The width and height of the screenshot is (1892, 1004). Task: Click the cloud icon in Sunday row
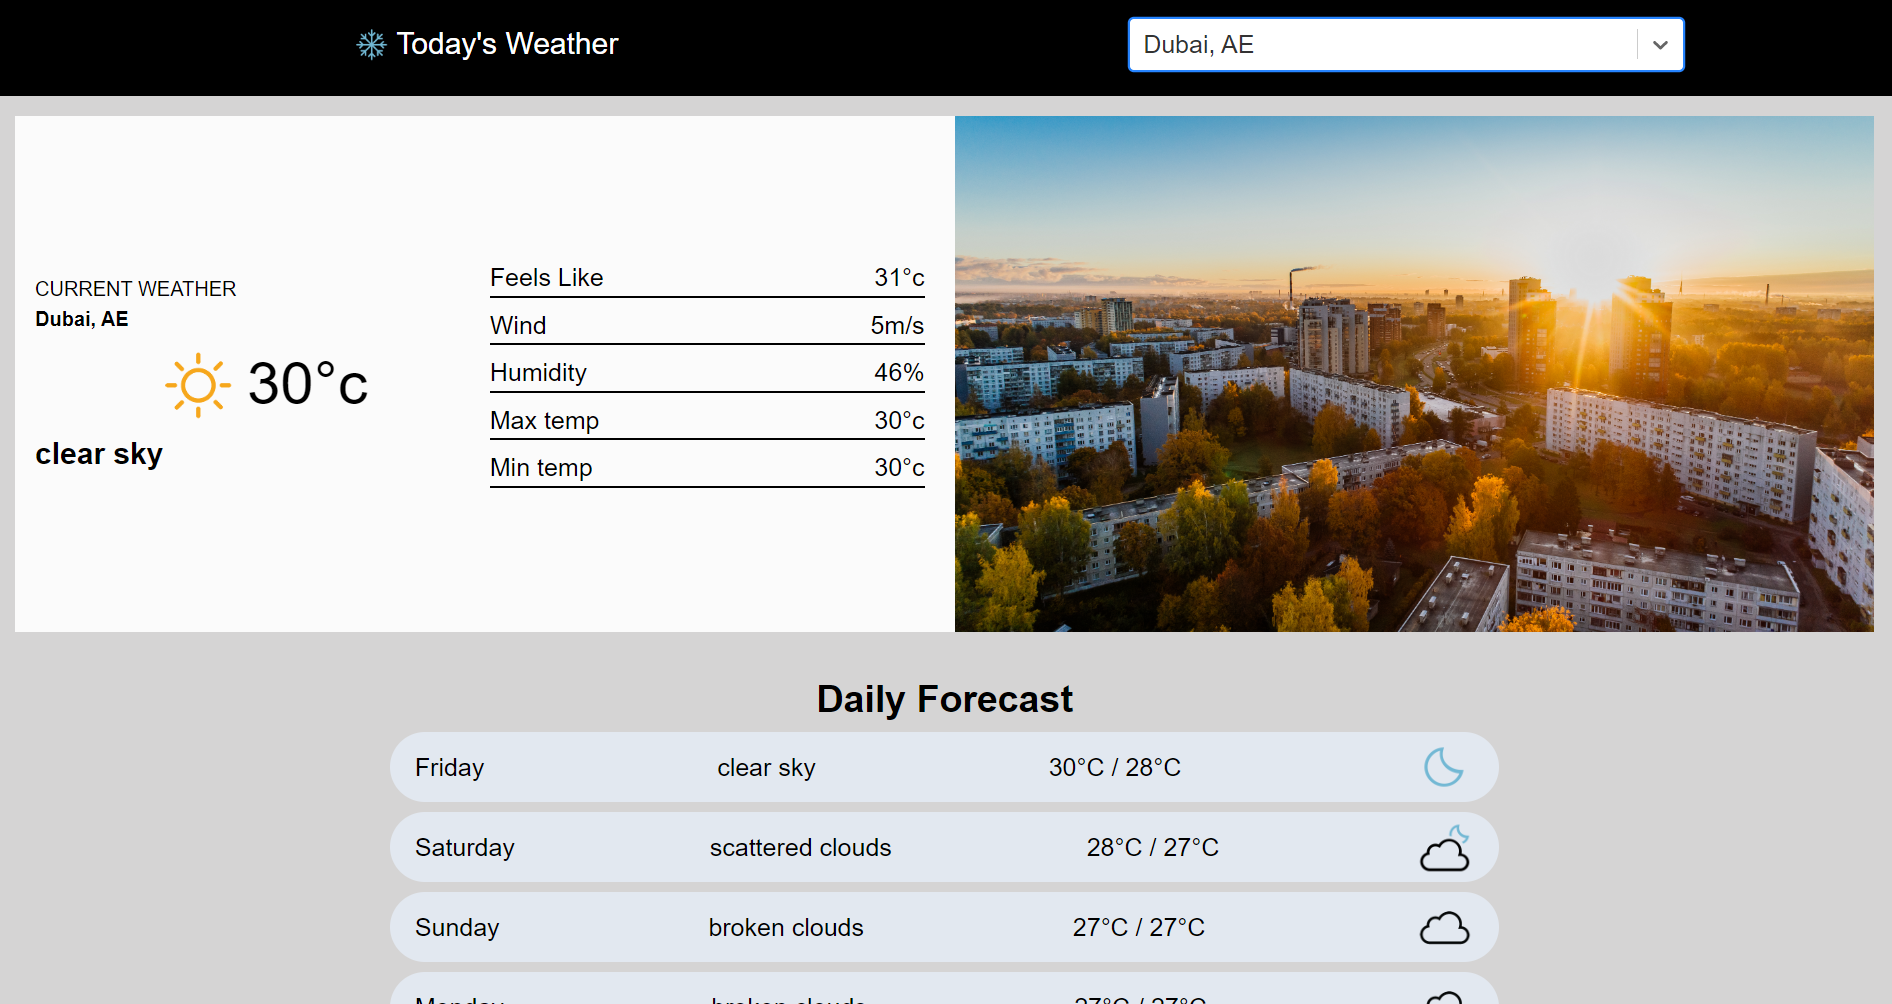pyautogui.click(x=1445, y=928)
